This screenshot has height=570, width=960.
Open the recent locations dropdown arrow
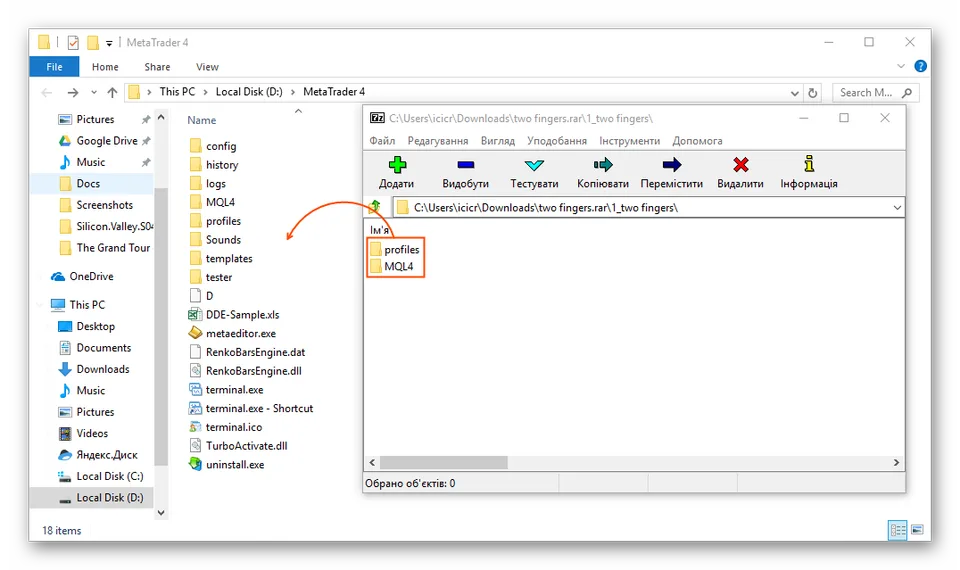[x=94, y=92]
